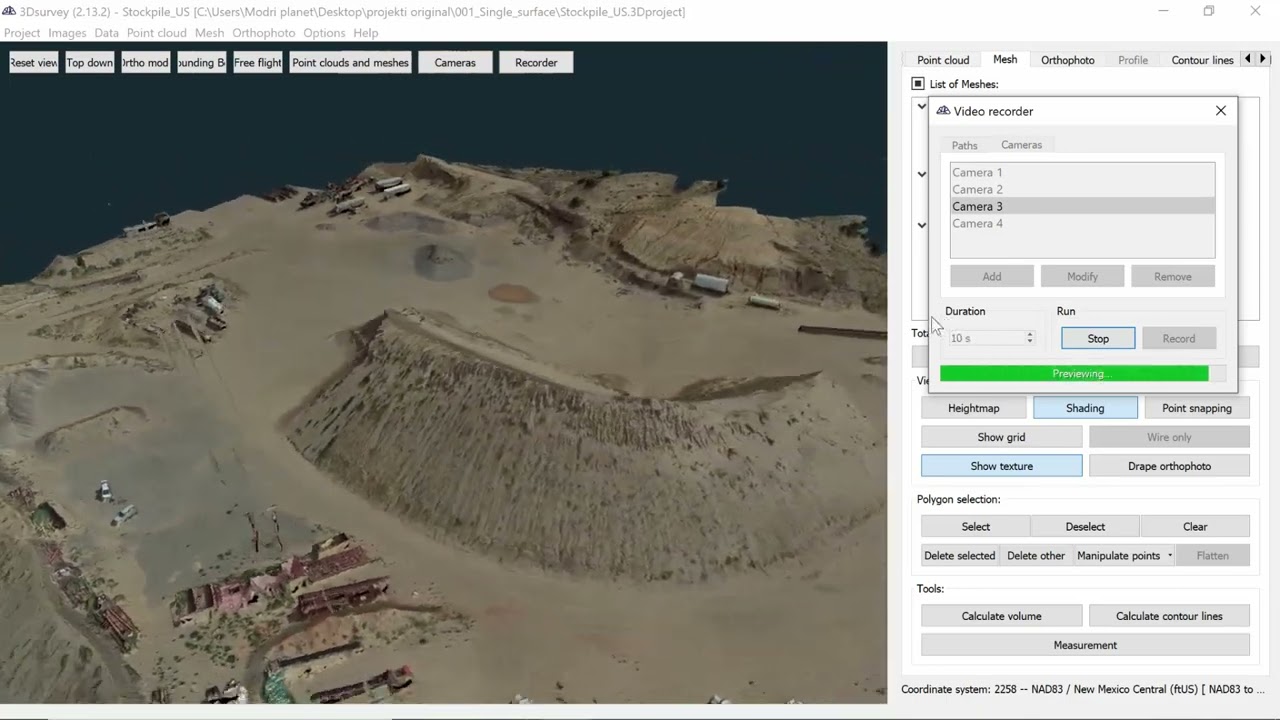Stop the video preview
Image resolution: width=1280 pixels, height=720 pixels.
(x=1098, y=338)
